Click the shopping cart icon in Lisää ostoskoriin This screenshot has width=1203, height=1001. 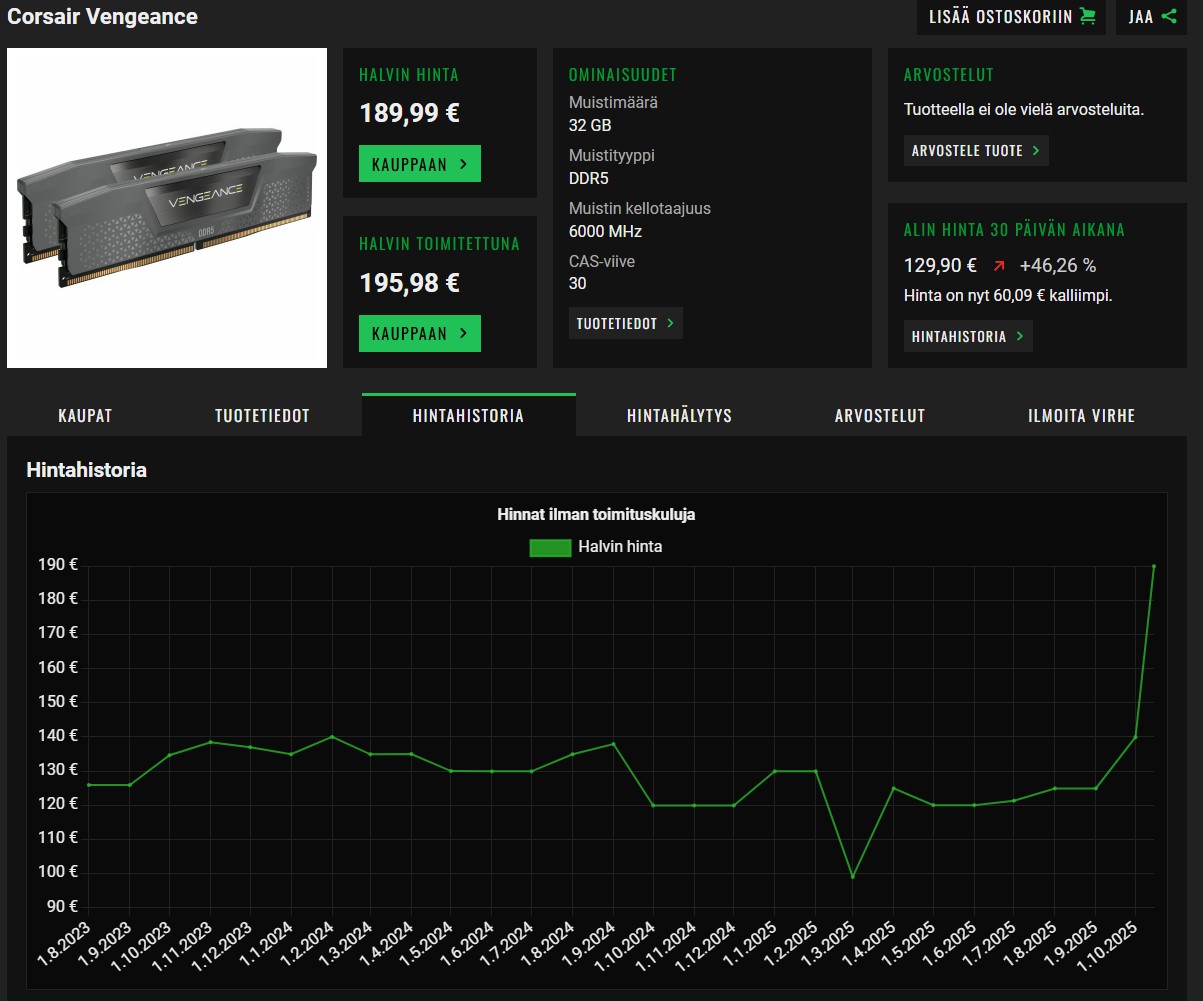click(x=1088, y=17)
